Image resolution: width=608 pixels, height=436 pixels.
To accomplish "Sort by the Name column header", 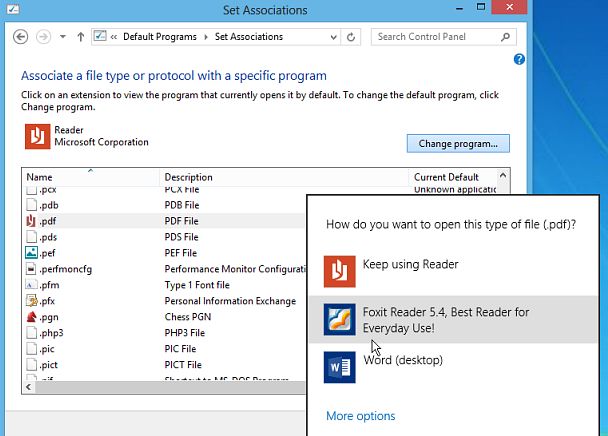I will click(90, 177).
